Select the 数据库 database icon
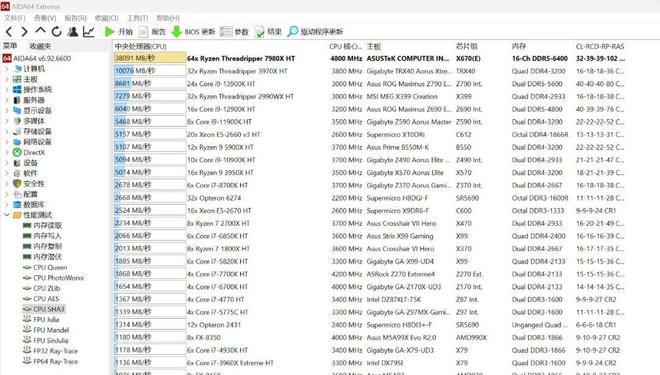 point(17,205)
